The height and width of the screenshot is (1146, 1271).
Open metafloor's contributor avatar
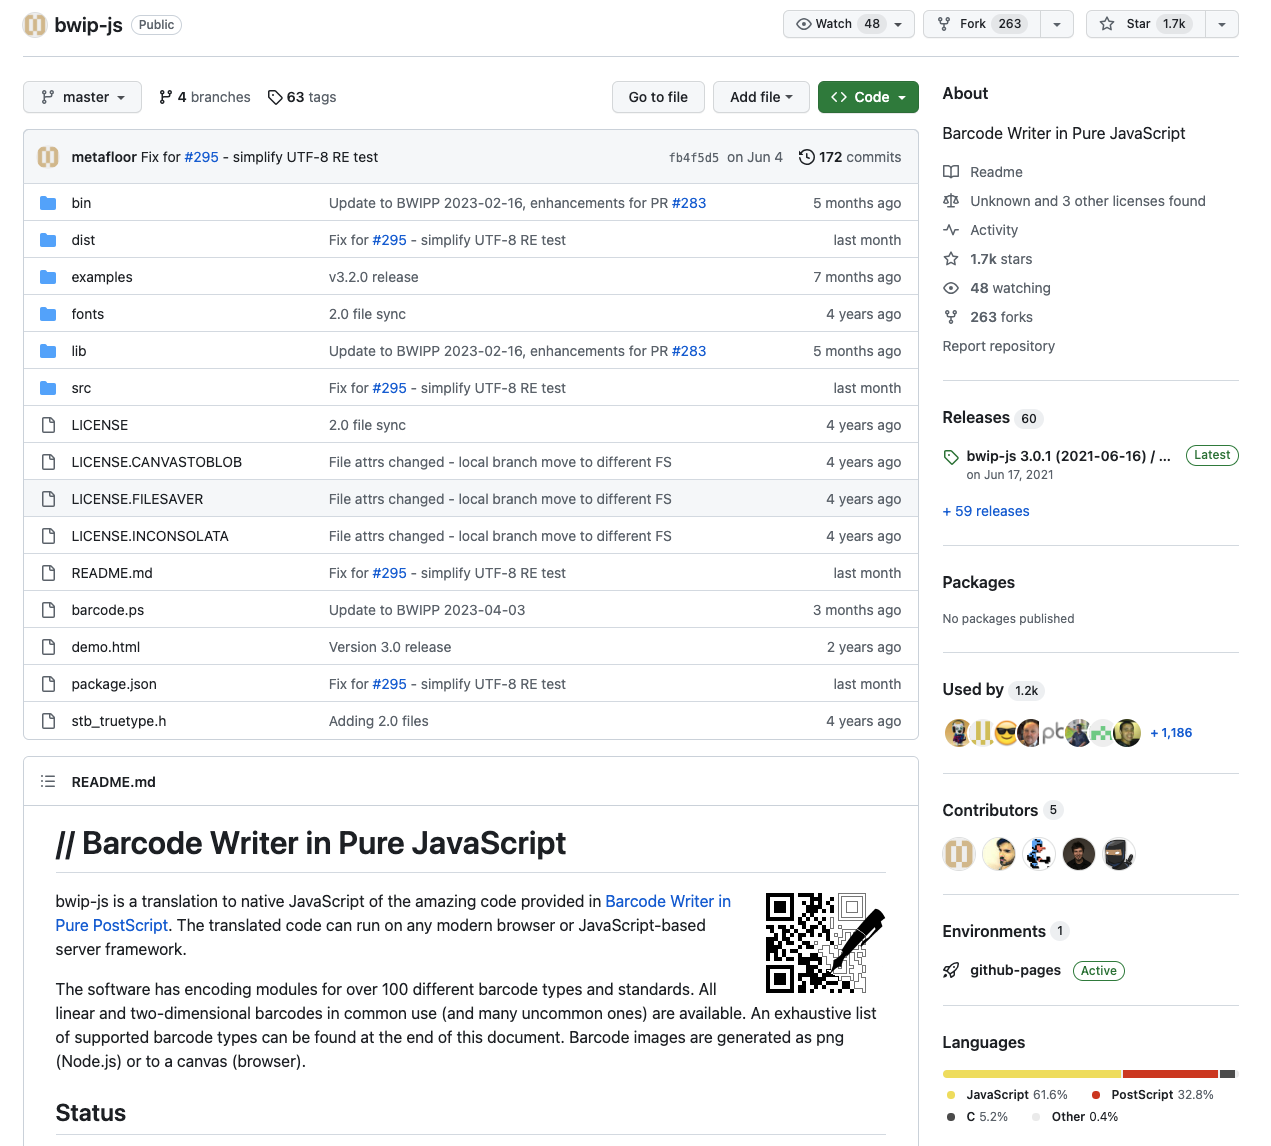coord(959,853)
